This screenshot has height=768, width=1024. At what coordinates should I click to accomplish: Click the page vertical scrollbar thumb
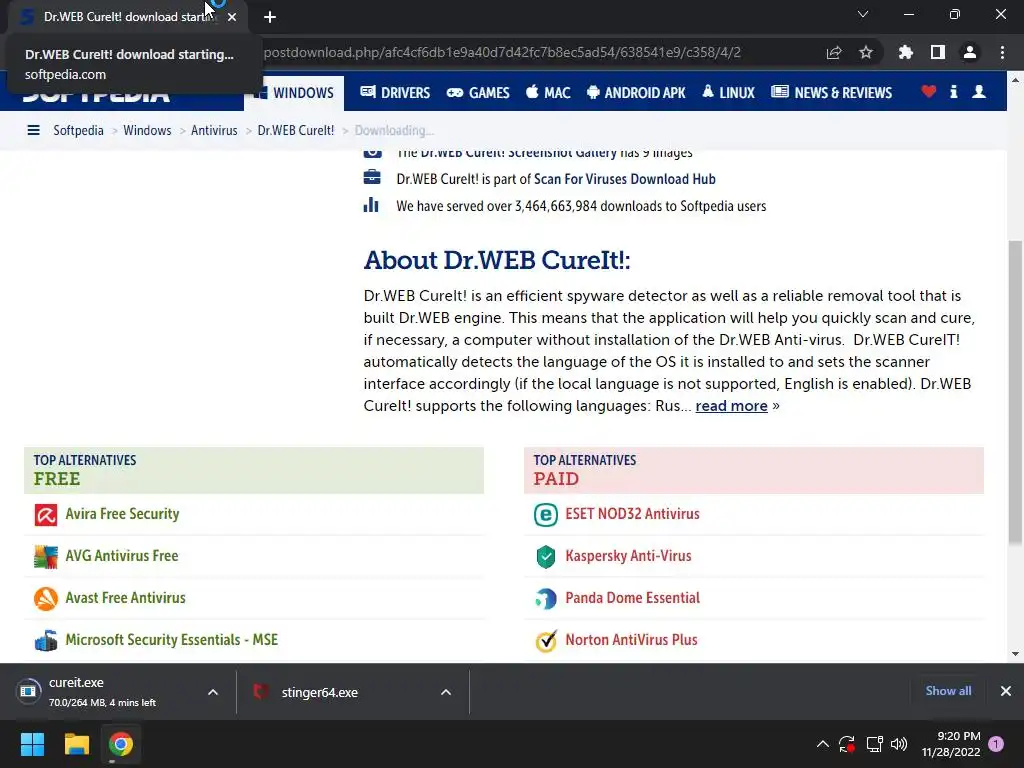point(1015,392)
